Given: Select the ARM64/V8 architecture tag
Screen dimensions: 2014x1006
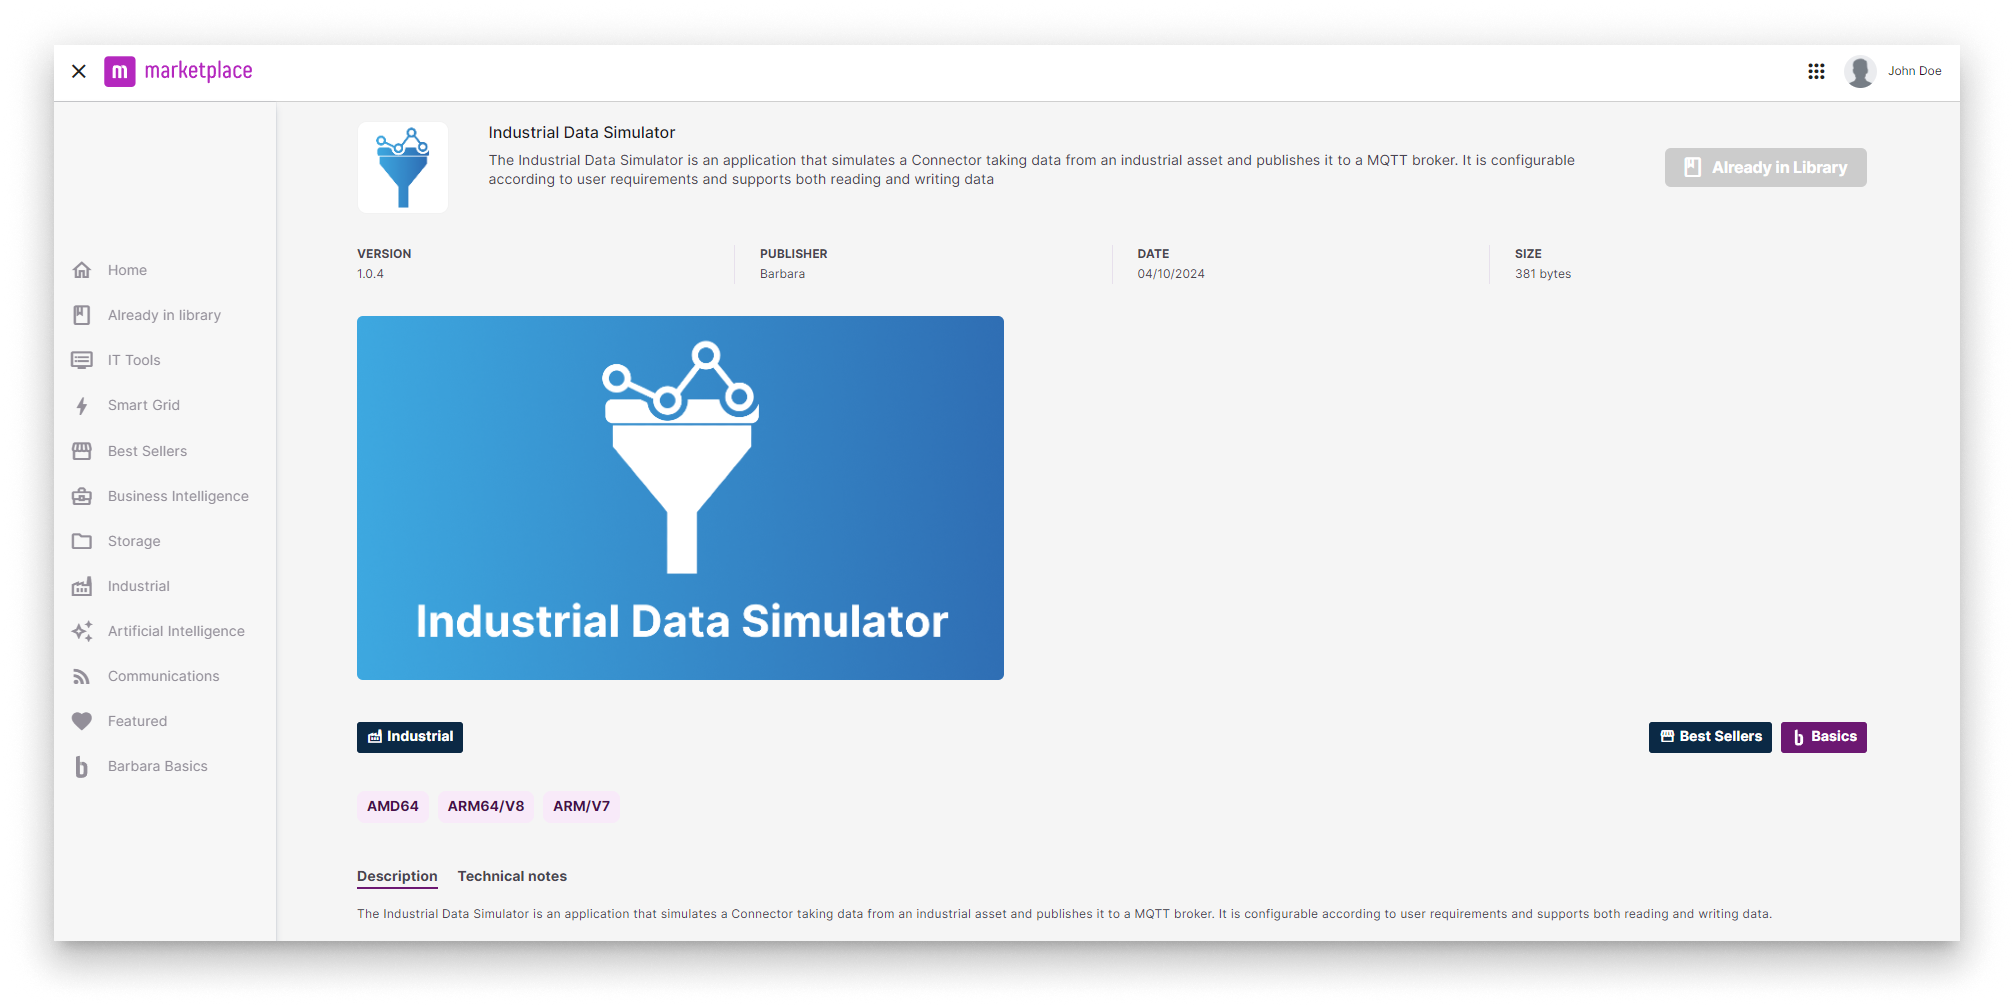Looking at the screenshot, I should [486, 806].
